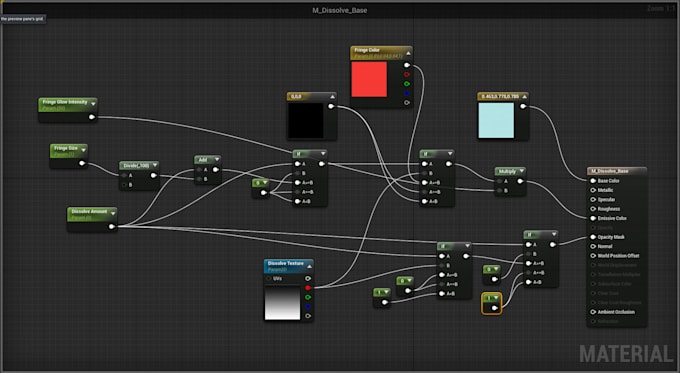Collapse the light-blue constant's preview arrow

(x=524, y=96)
